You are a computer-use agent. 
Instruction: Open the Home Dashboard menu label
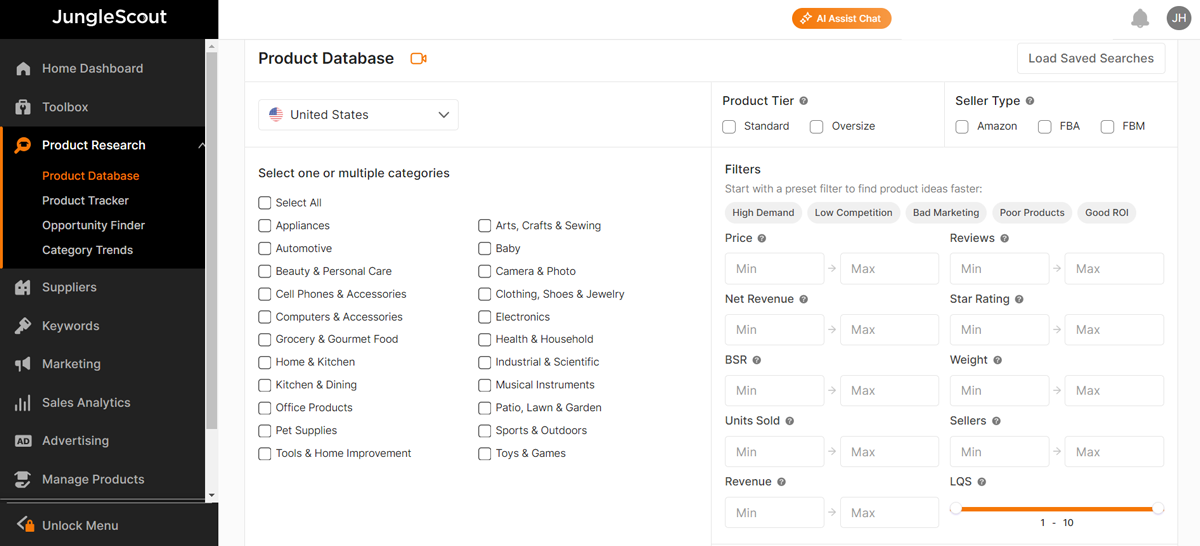click(x=93, y=69)
